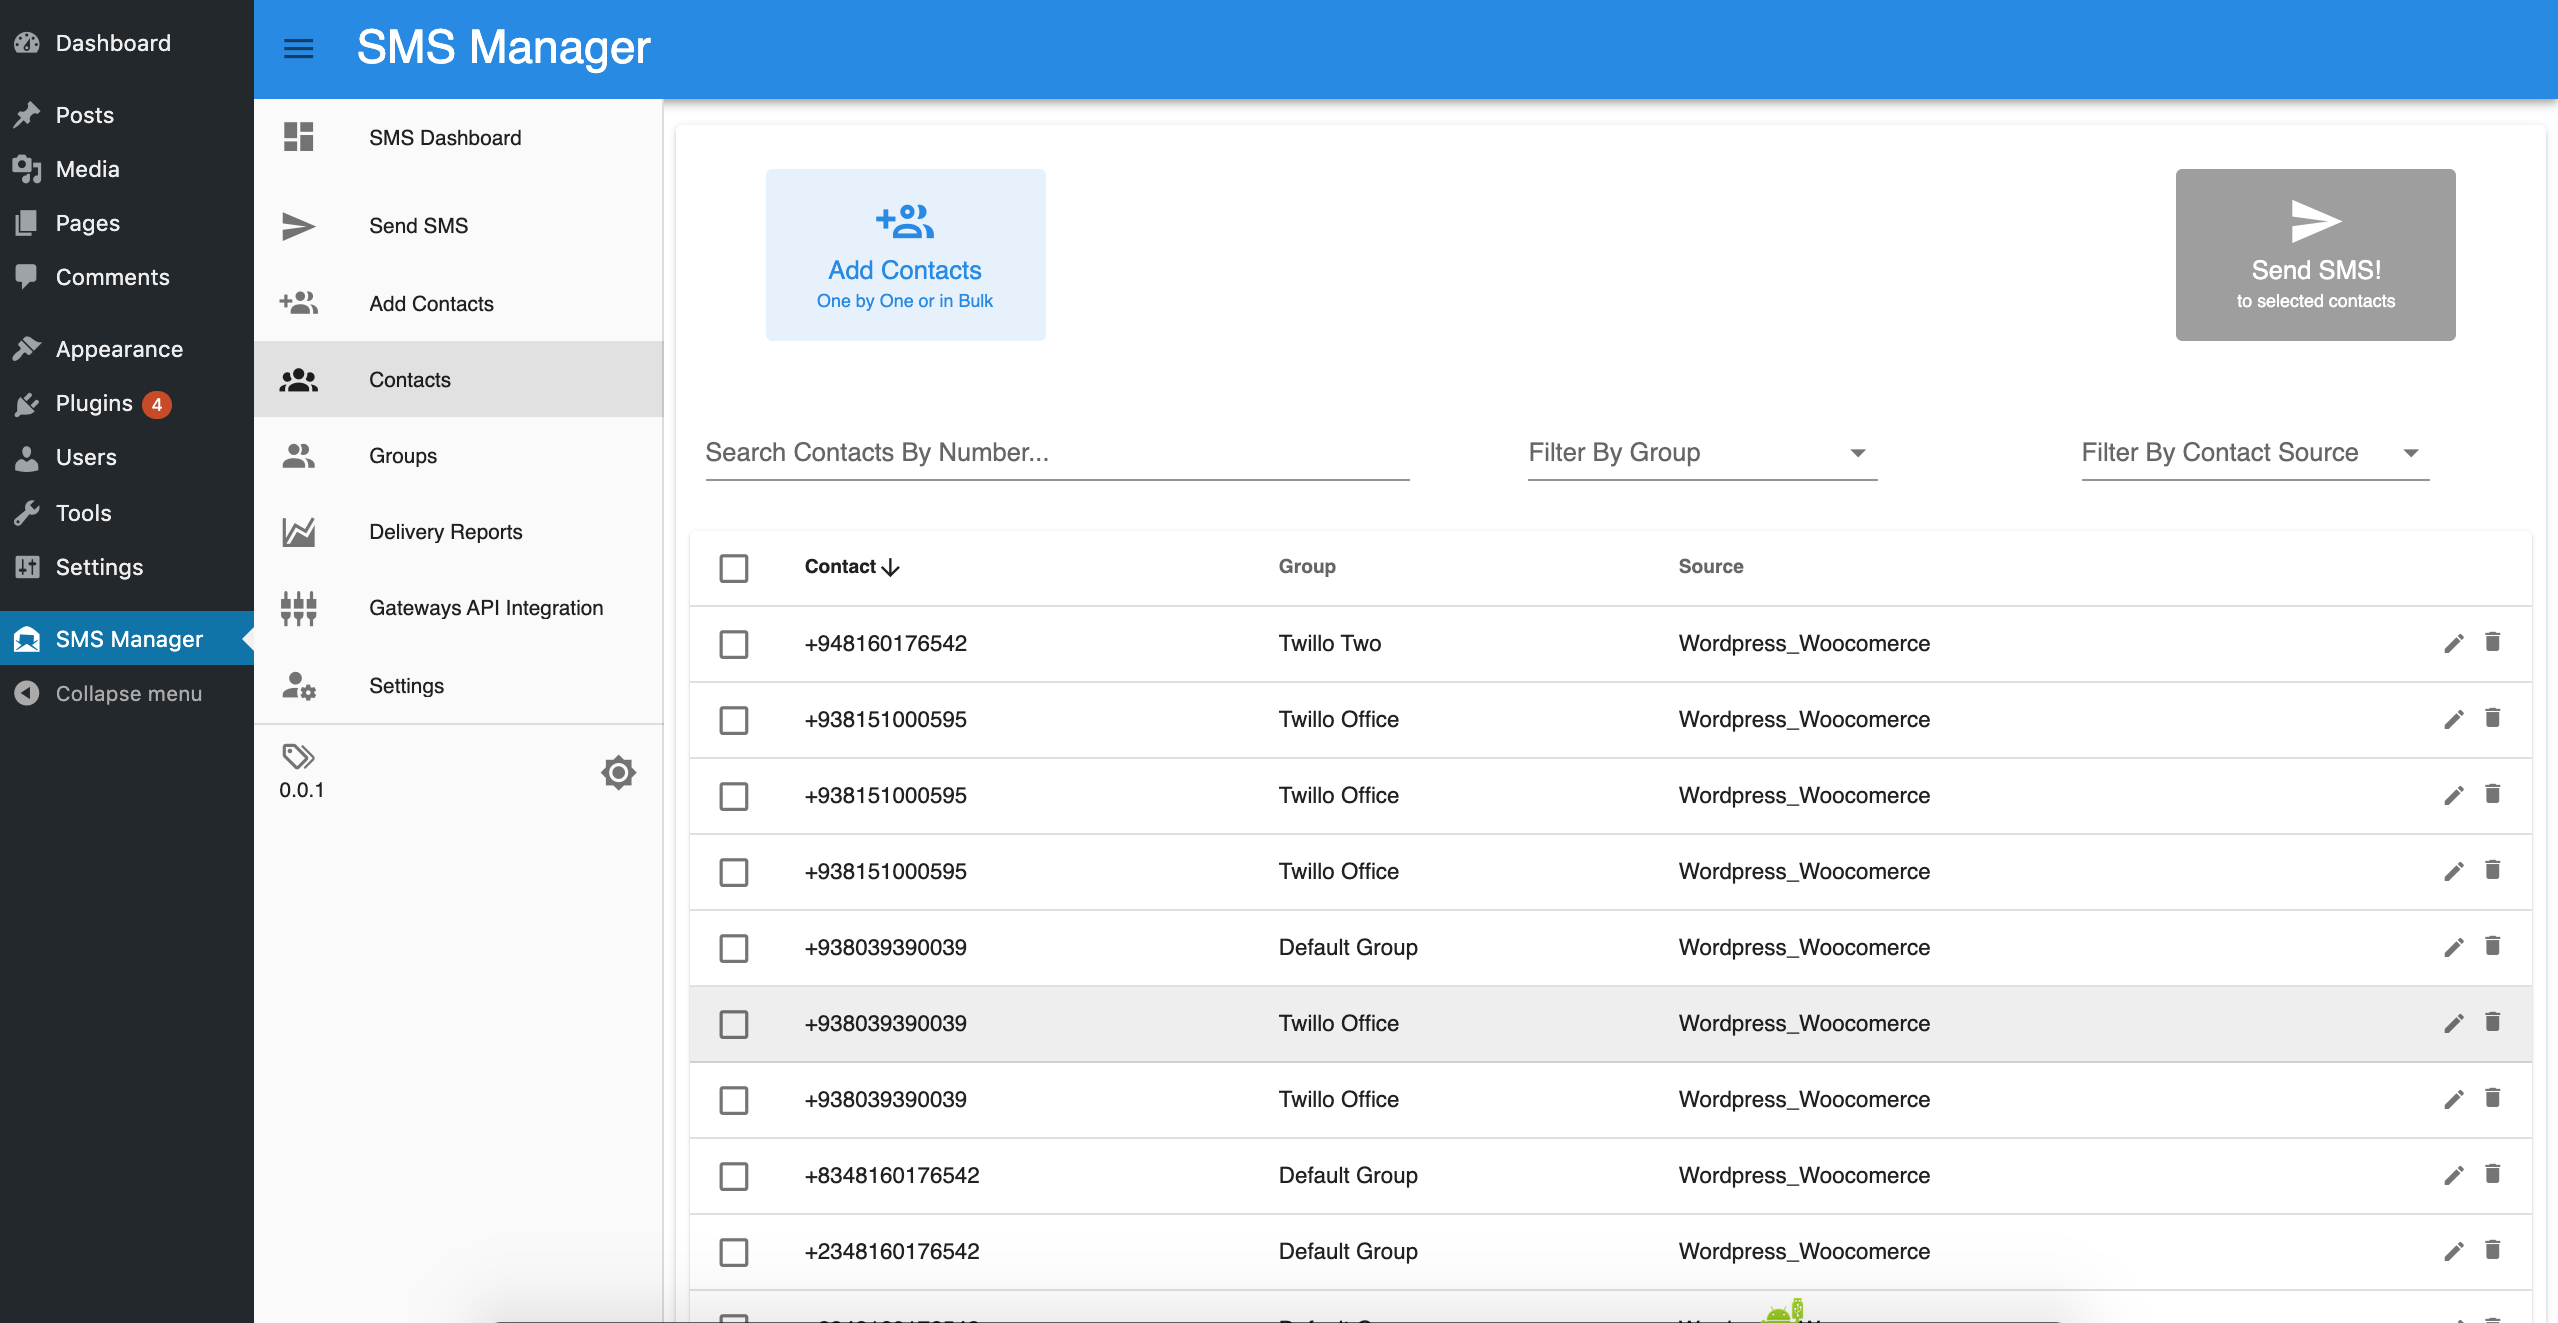Image resolution: width=2558 pixels, height=1323 pixels.
Task: Open SMS Dashboard in plugin sidebar
Action: [458, 138]
